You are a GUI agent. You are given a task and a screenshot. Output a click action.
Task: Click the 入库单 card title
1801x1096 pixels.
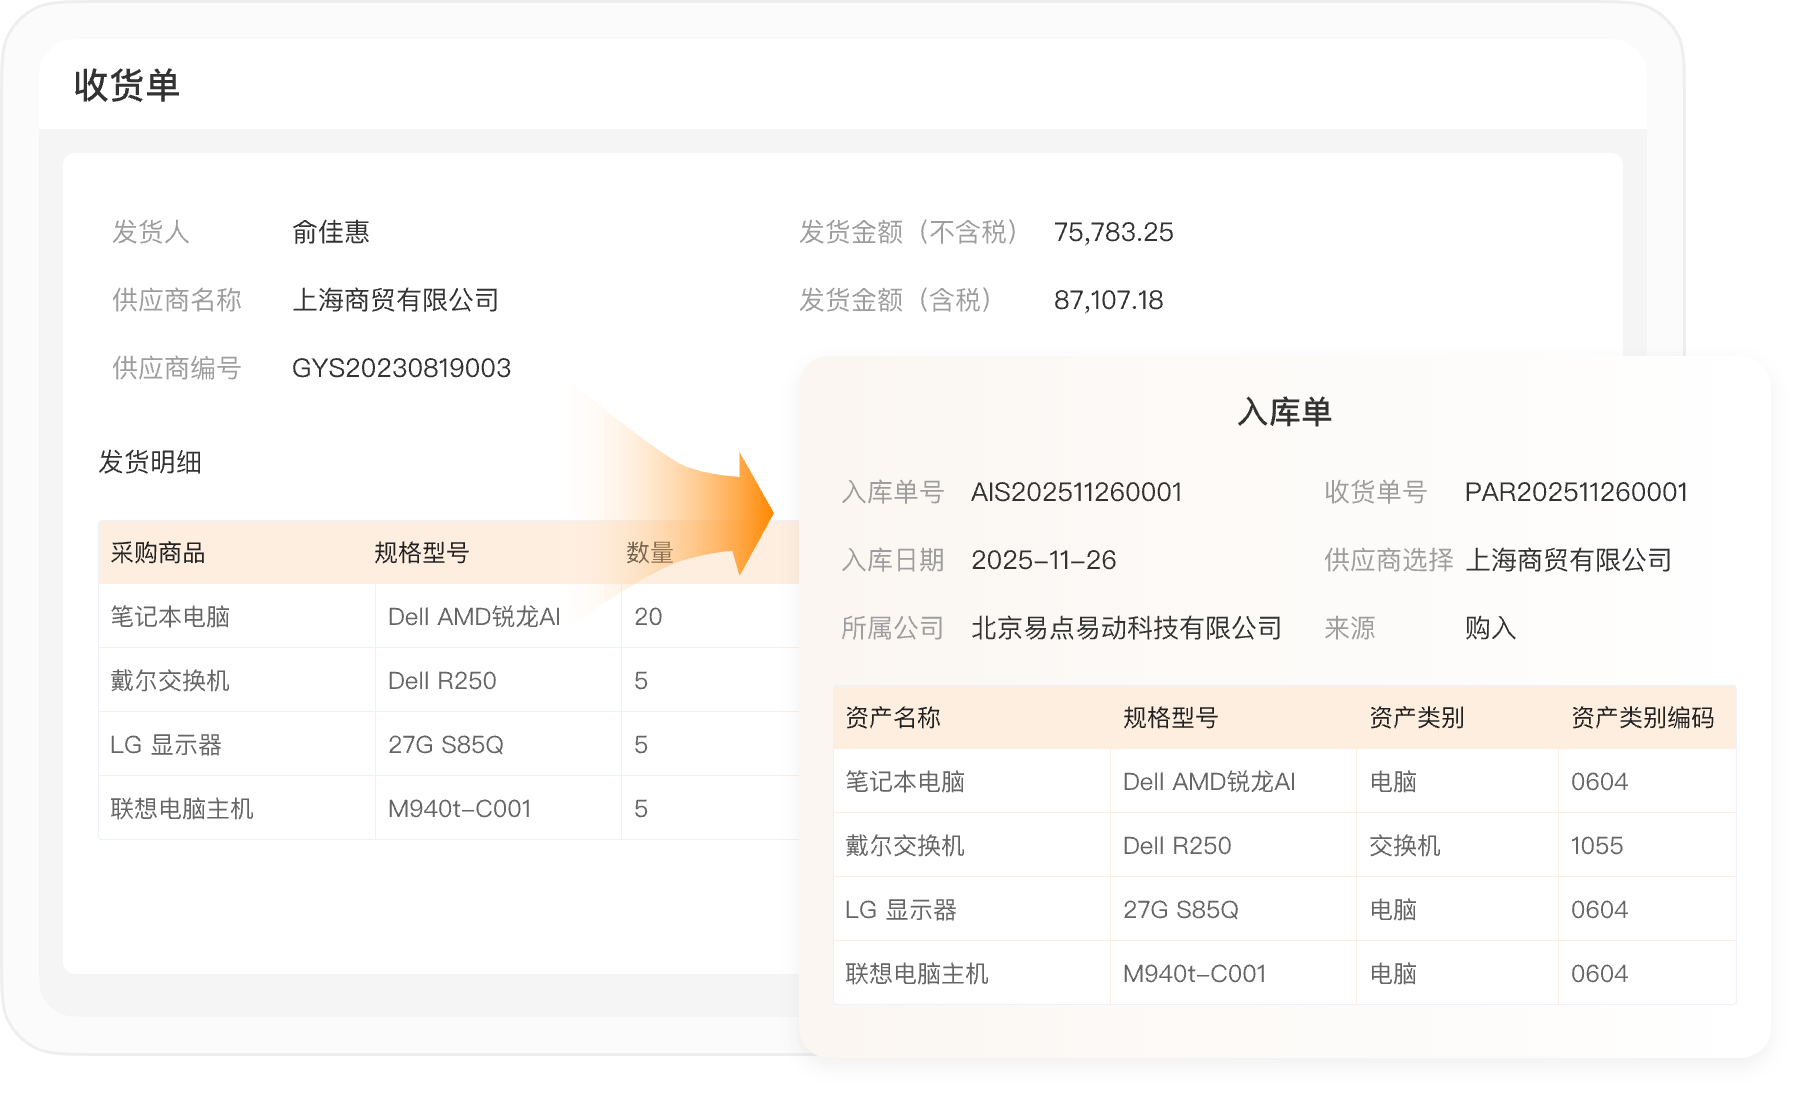click(1284, 412)
